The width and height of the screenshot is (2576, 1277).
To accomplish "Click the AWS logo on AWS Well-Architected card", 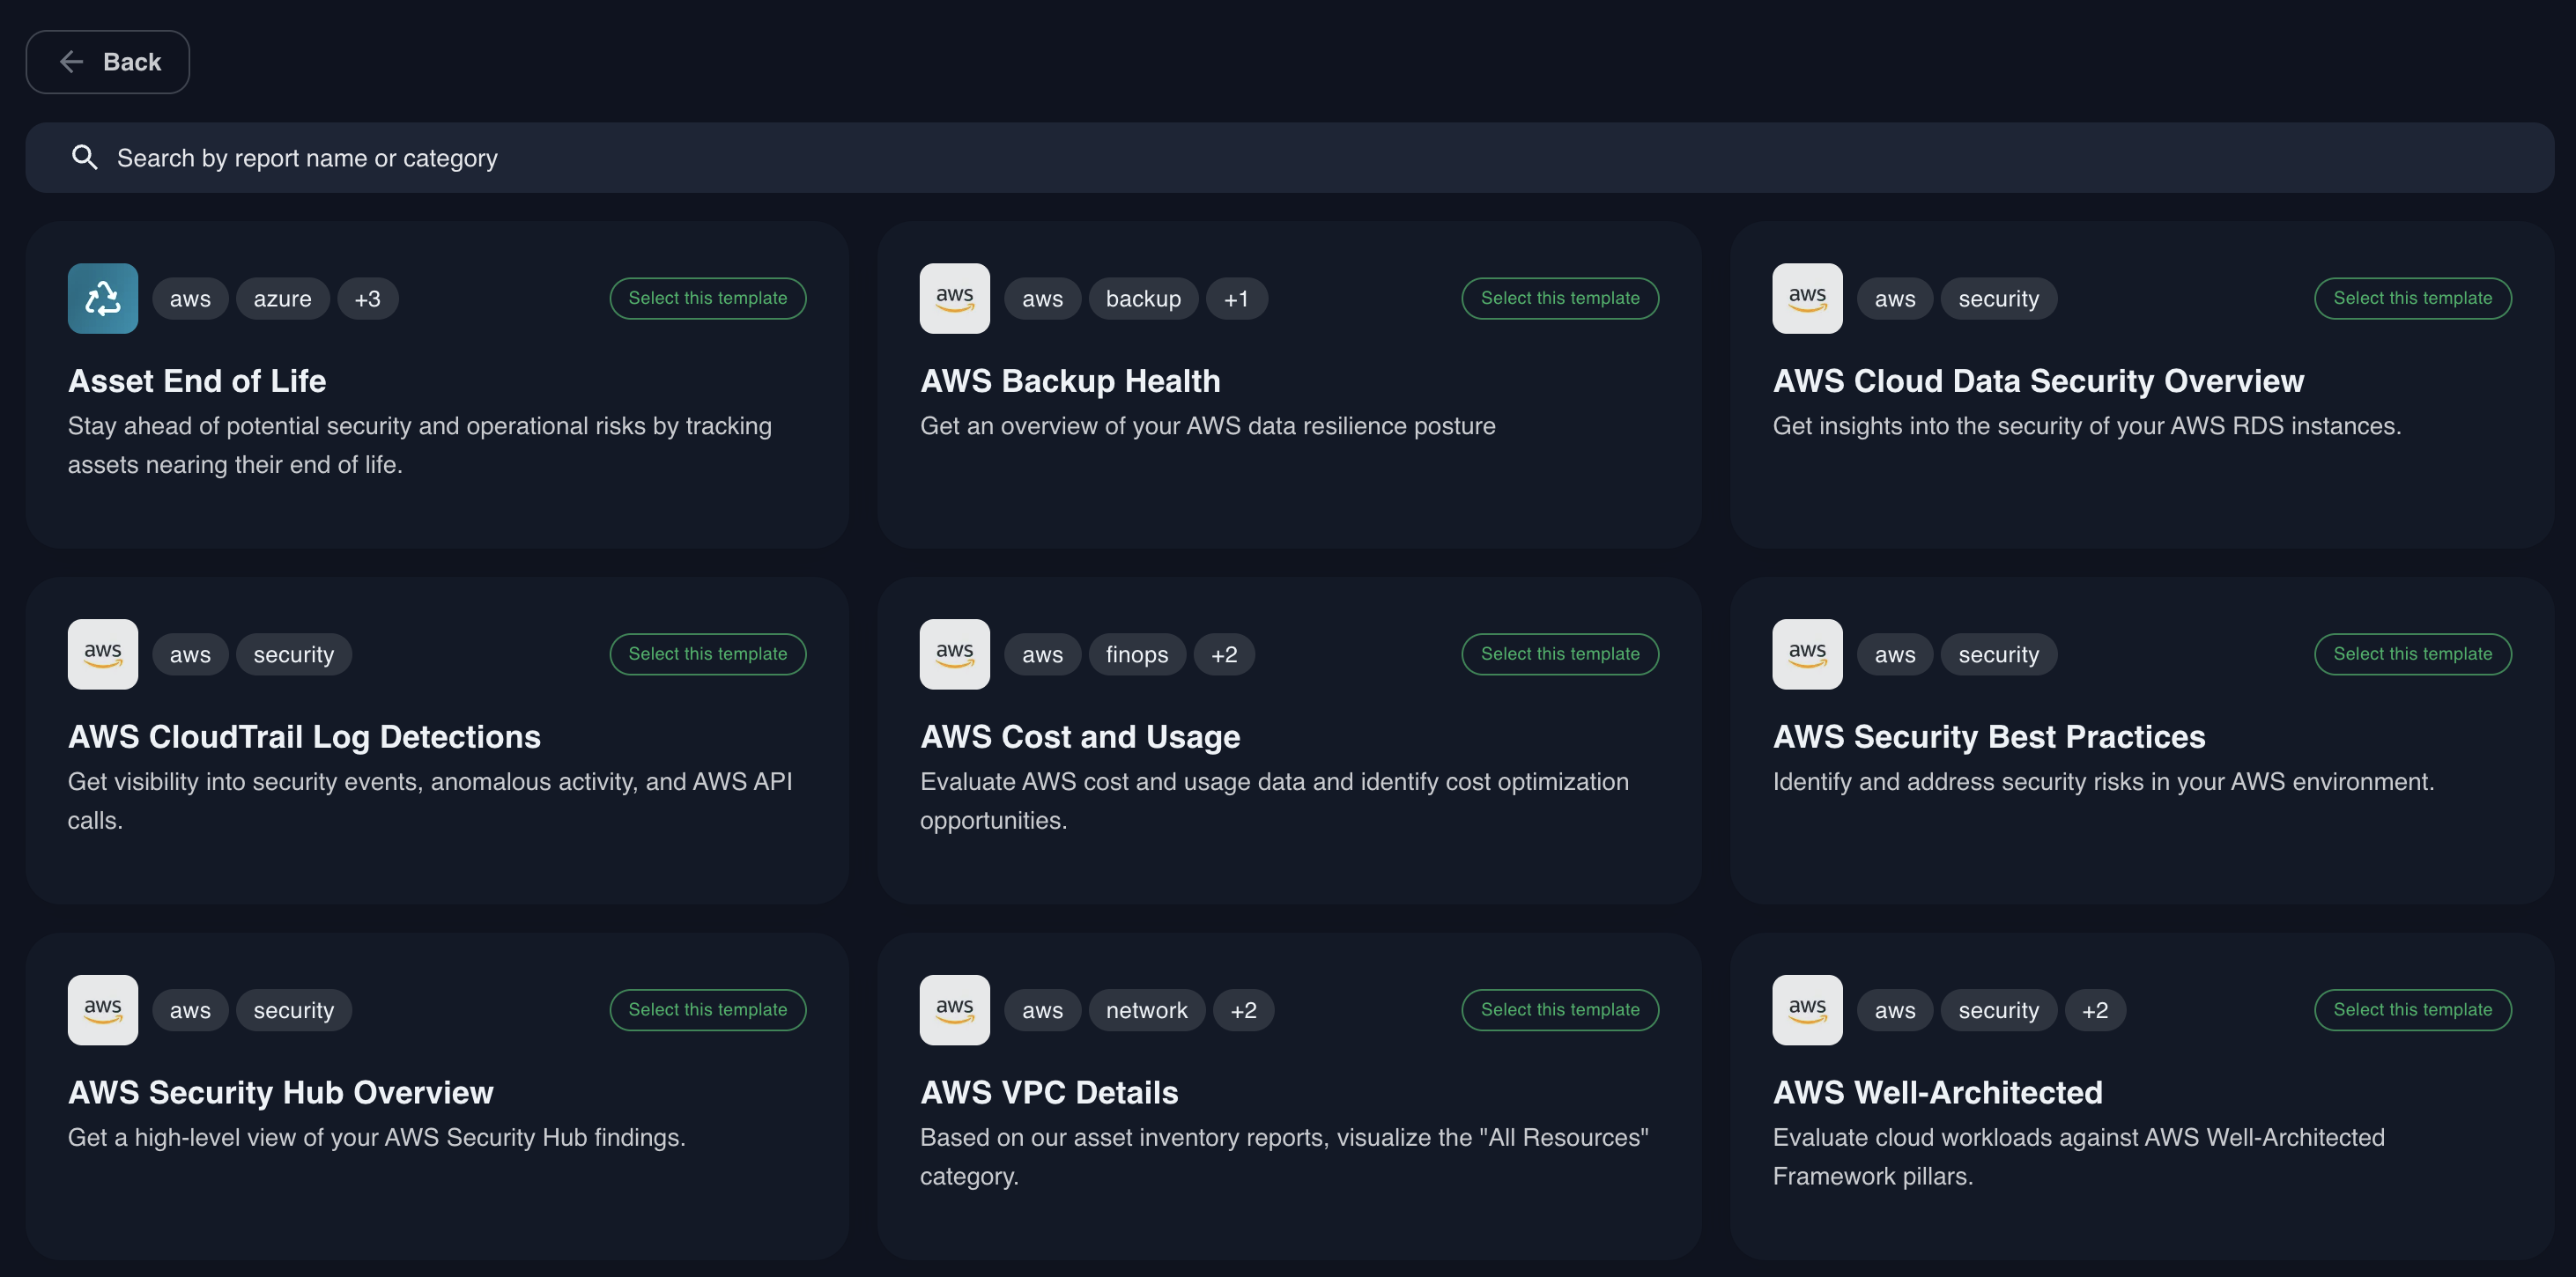I will (x=1806, y=1009).
